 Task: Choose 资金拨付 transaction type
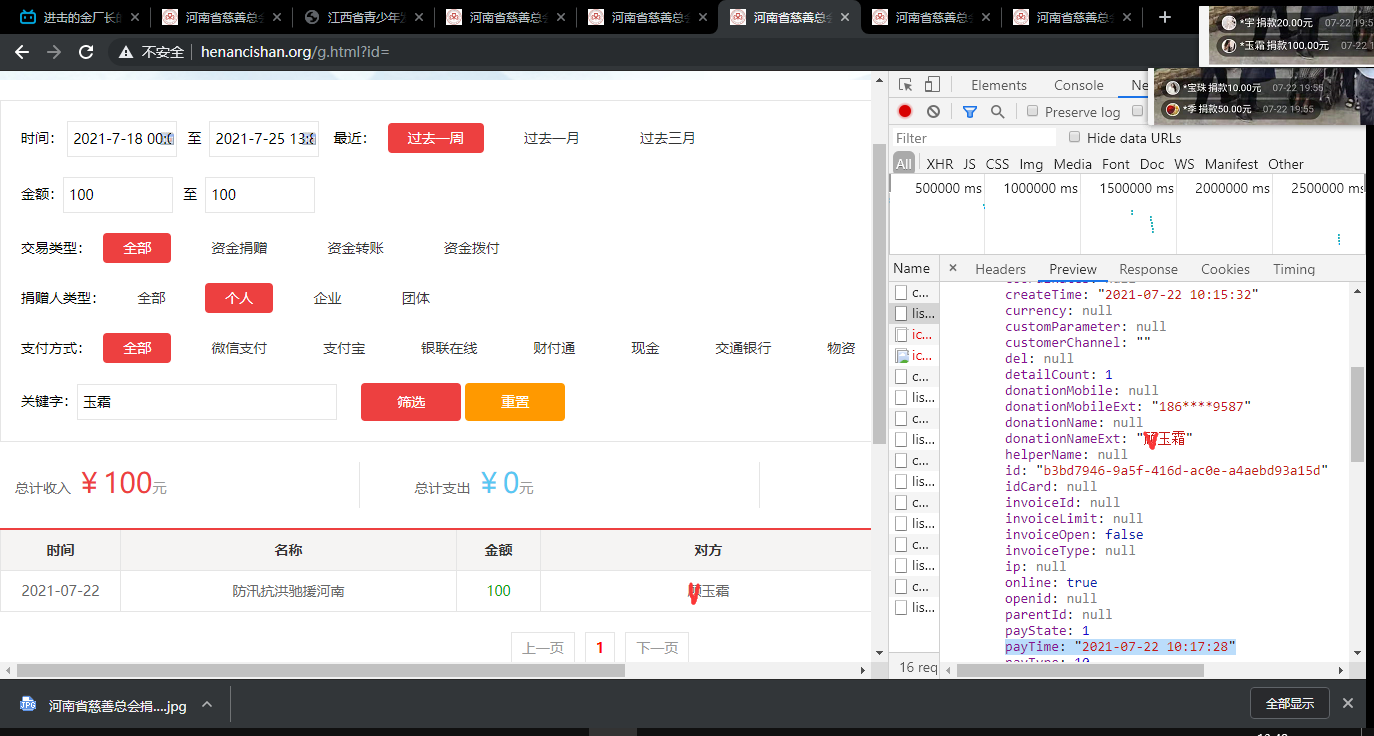pos(471,248)
